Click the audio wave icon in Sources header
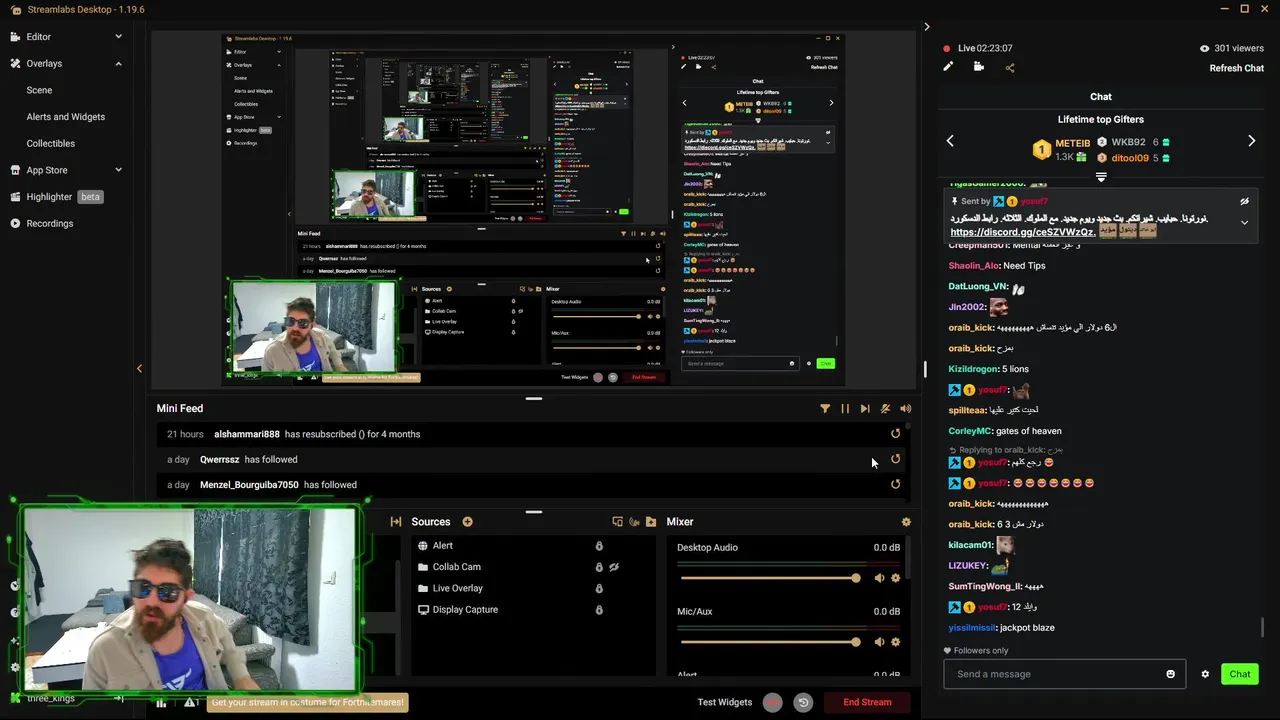Screen dimensions: 1280x720 click(634, 522)
